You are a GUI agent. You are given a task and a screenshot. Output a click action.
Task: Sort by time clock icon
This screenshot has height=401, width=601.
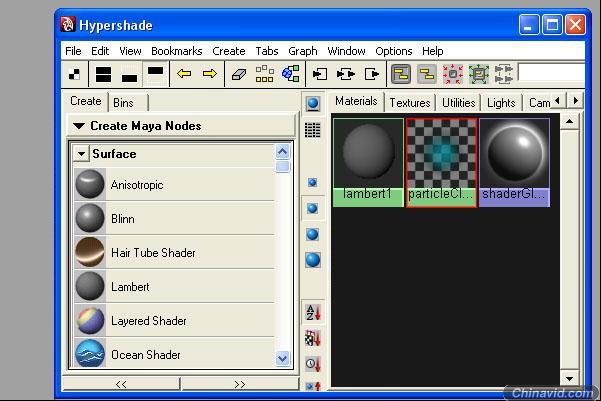click(x=313, y=364)
